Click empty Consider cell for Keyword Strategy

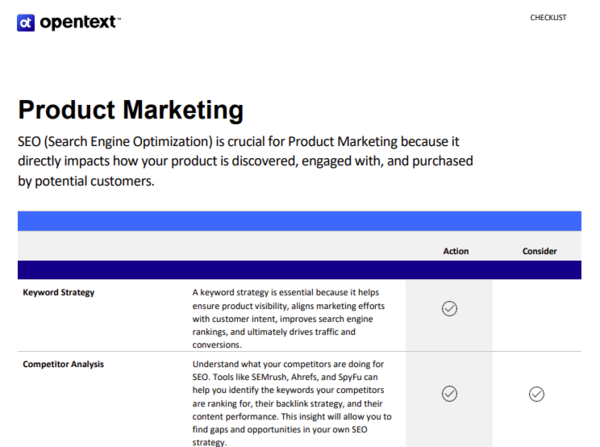coord(536,313)
